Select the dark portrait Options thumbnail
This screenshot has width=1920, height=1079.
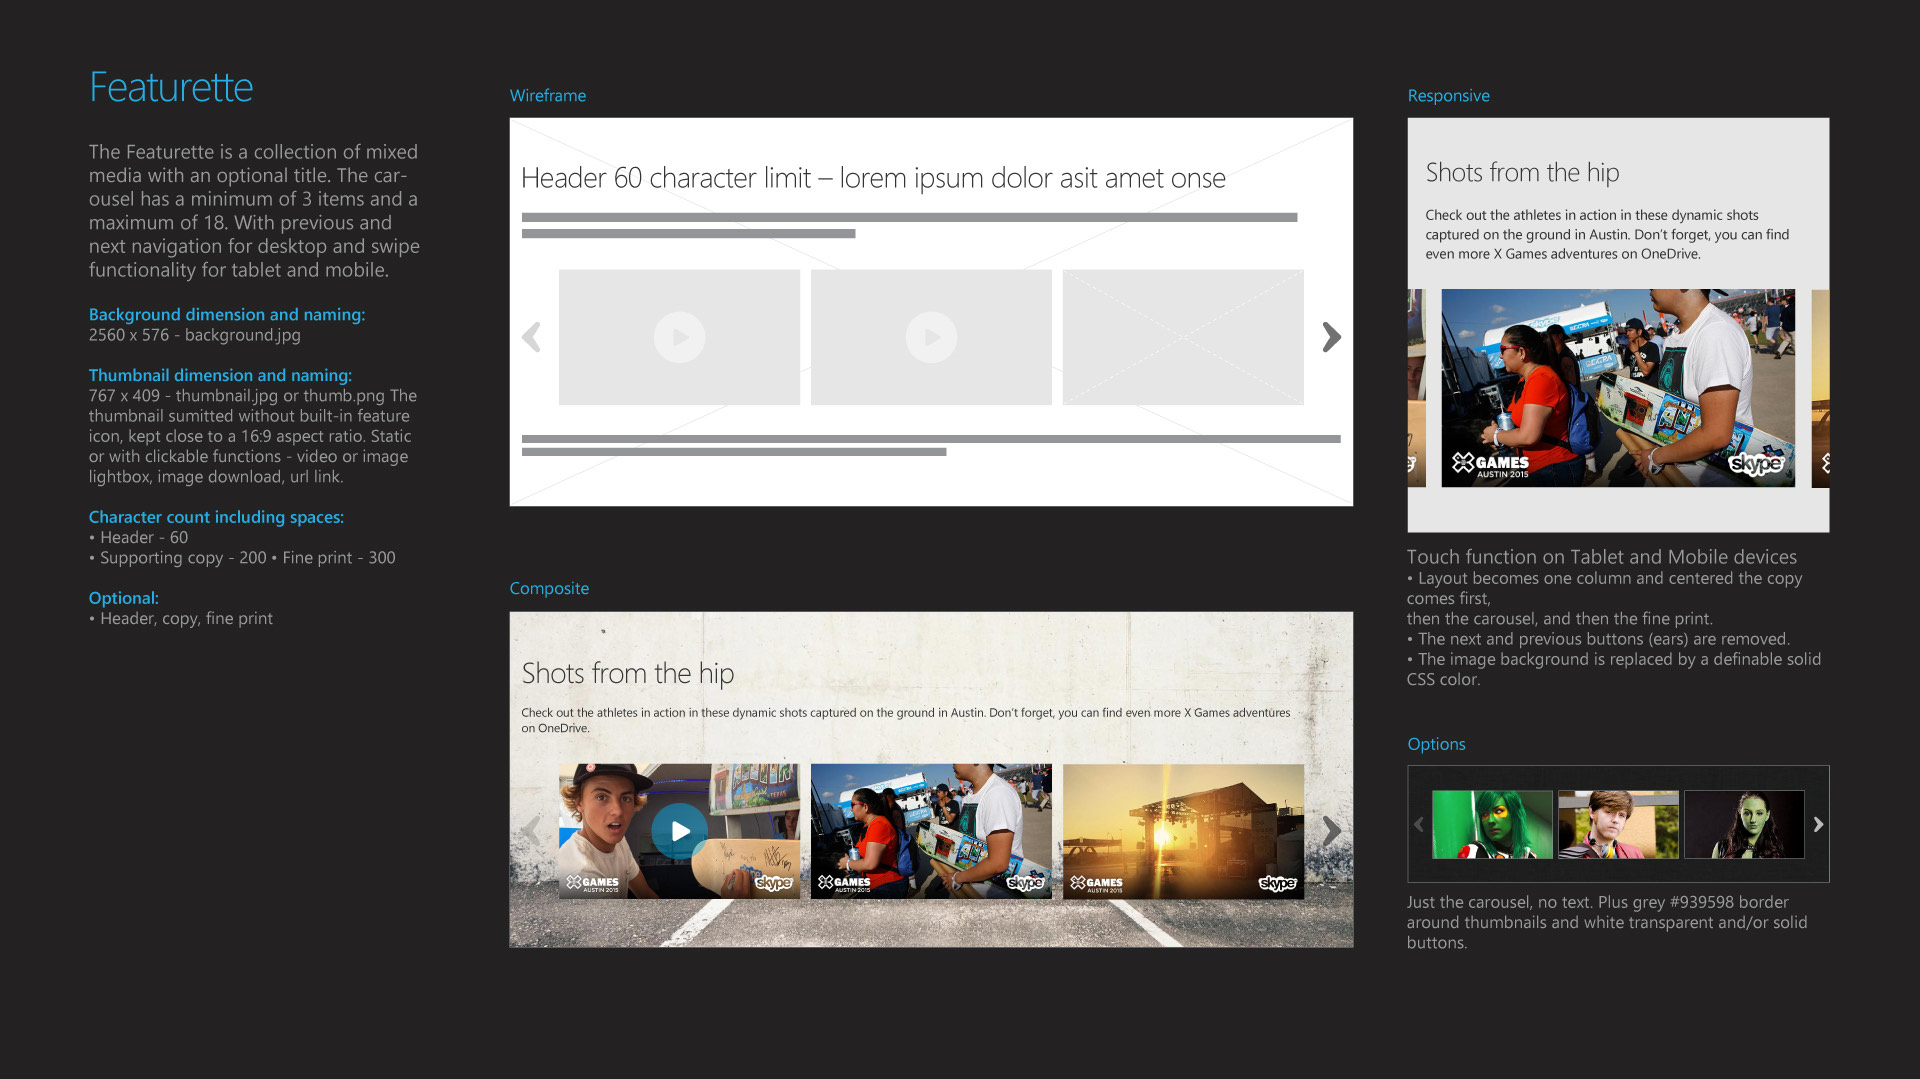[x=1743, y=825]
